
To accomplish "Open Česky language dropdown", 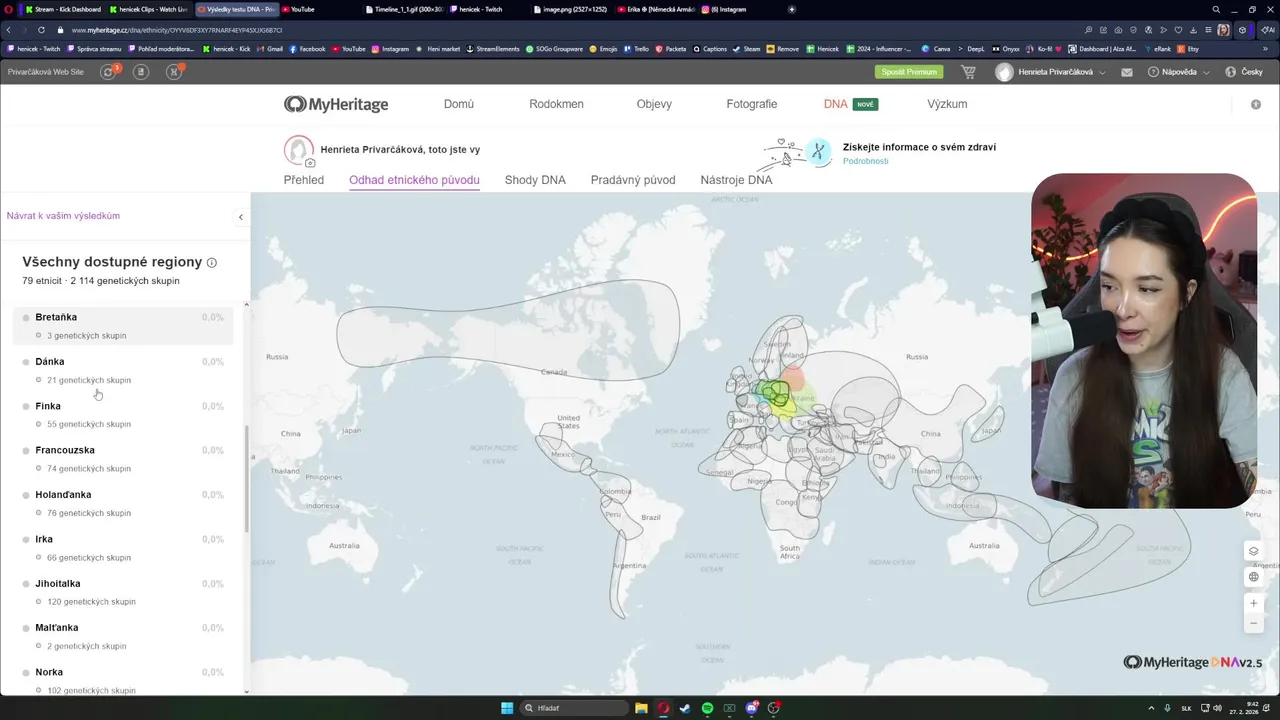I will pos(1244,72).
